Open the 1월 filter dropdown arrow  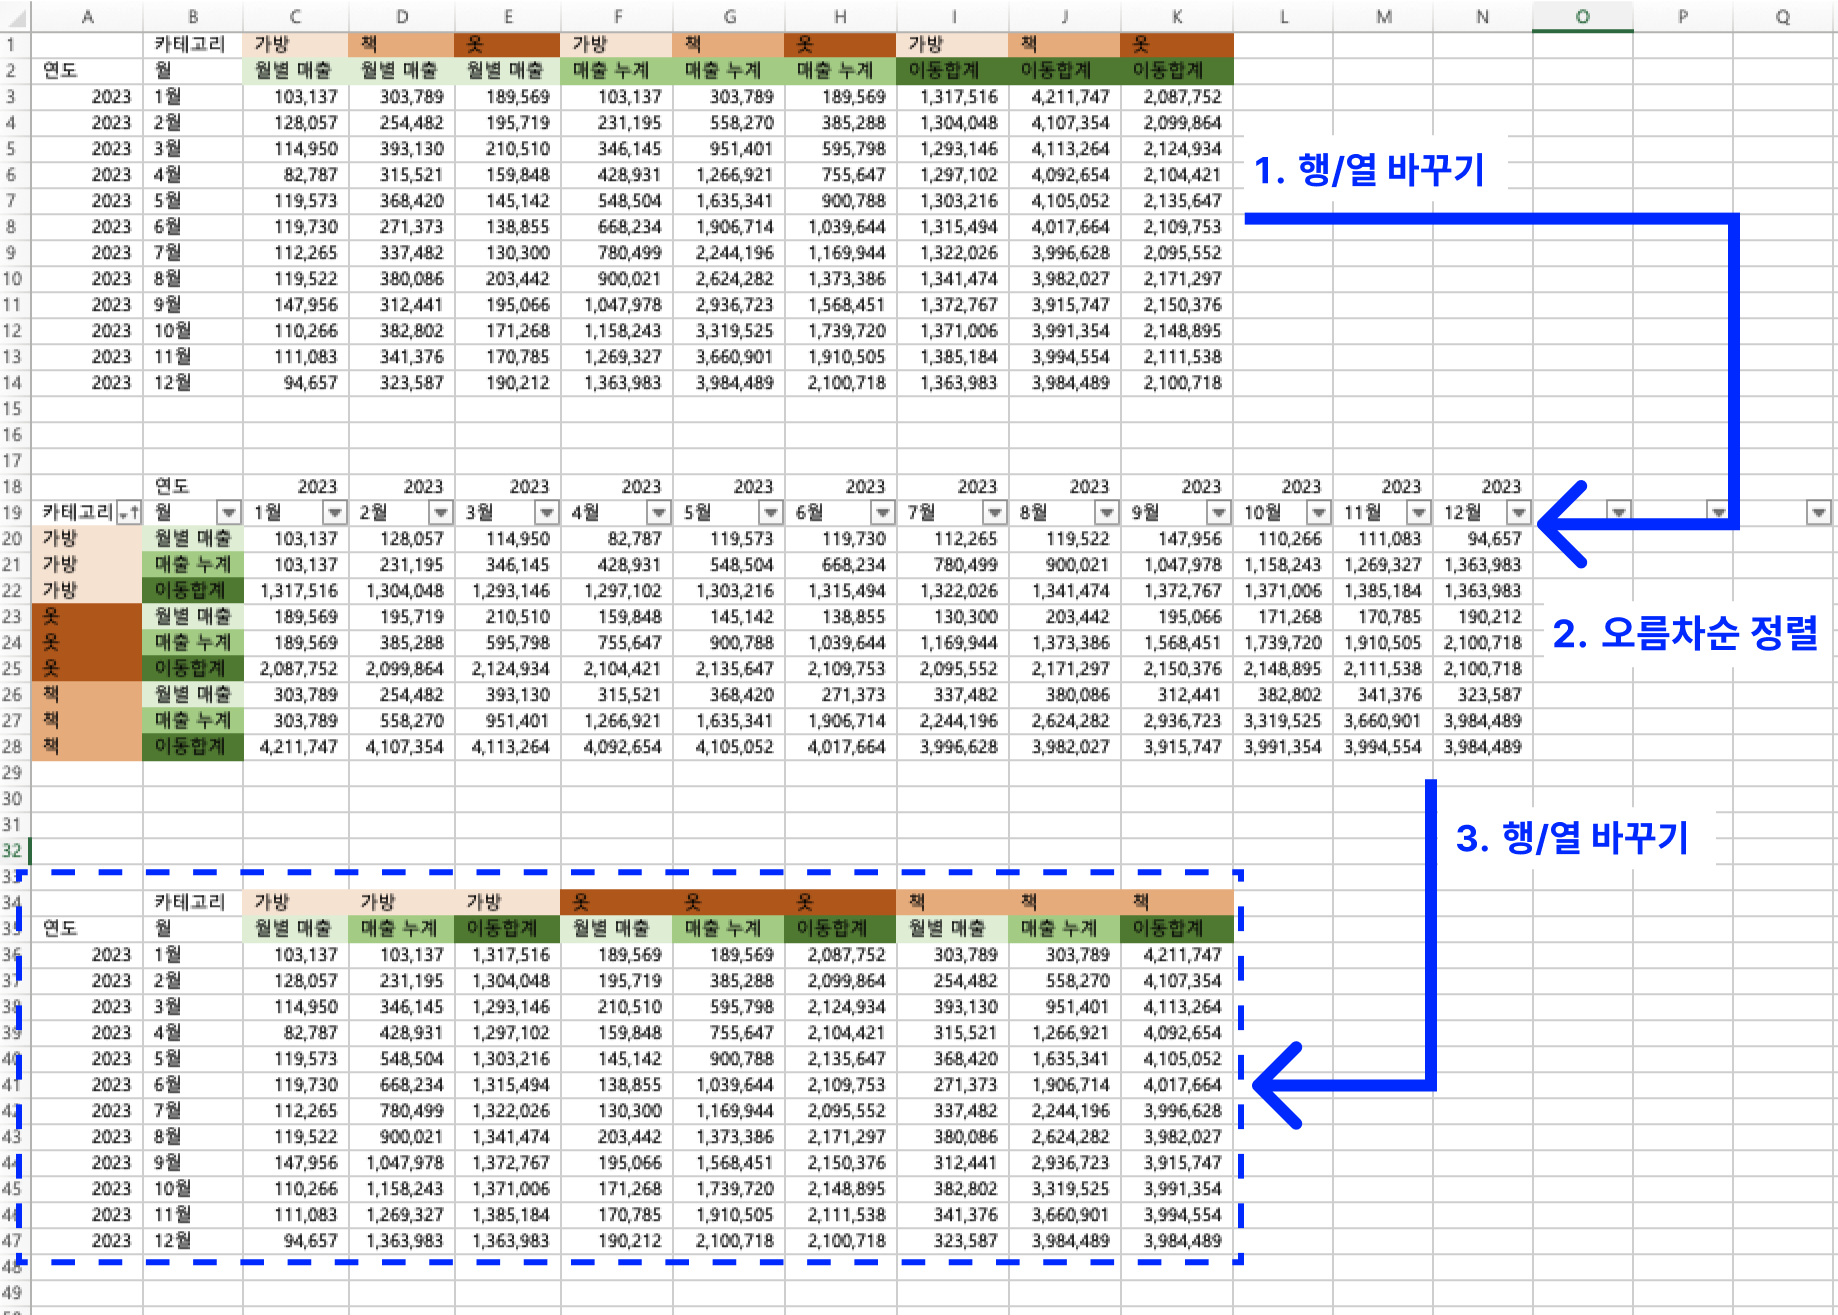click(335, 513)
